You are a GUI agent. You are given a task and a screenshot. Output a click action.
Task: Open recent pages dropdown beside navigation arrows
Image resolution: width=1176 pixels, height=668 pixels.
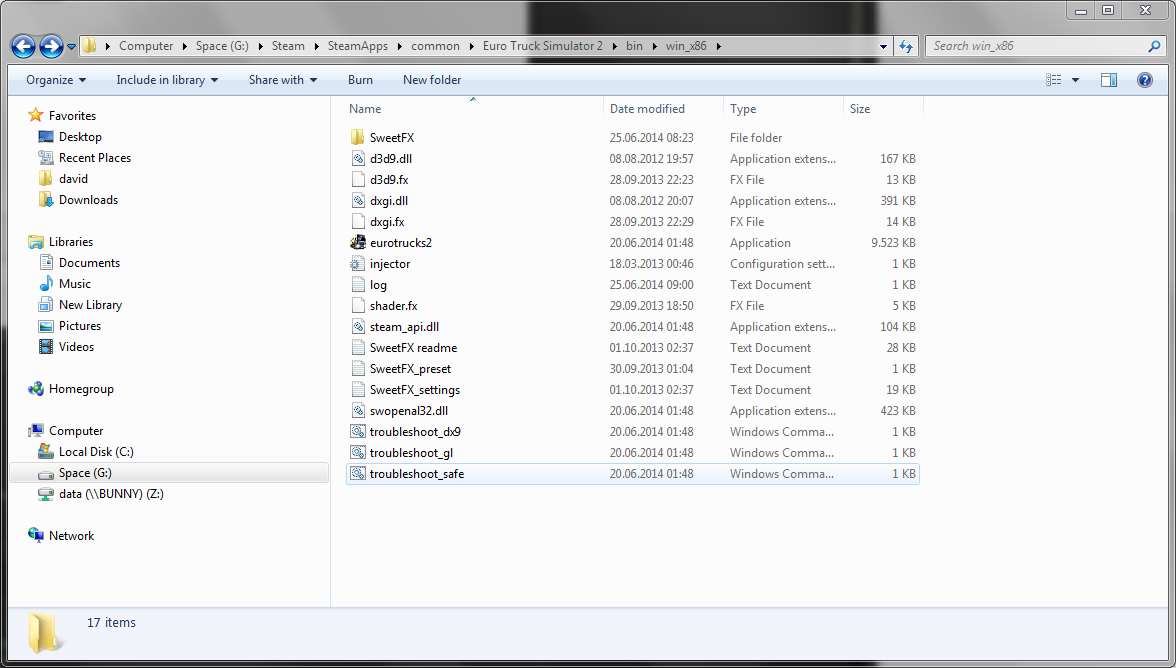pos(71,46)
